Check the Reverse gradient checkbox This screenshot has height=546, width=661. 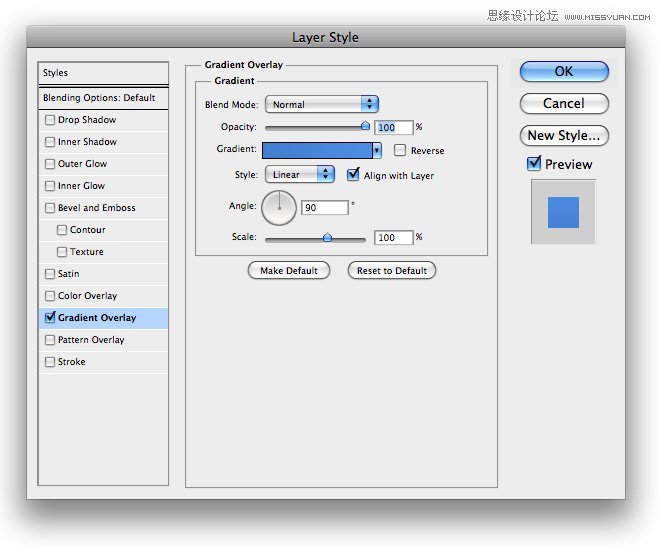[400, 150]
